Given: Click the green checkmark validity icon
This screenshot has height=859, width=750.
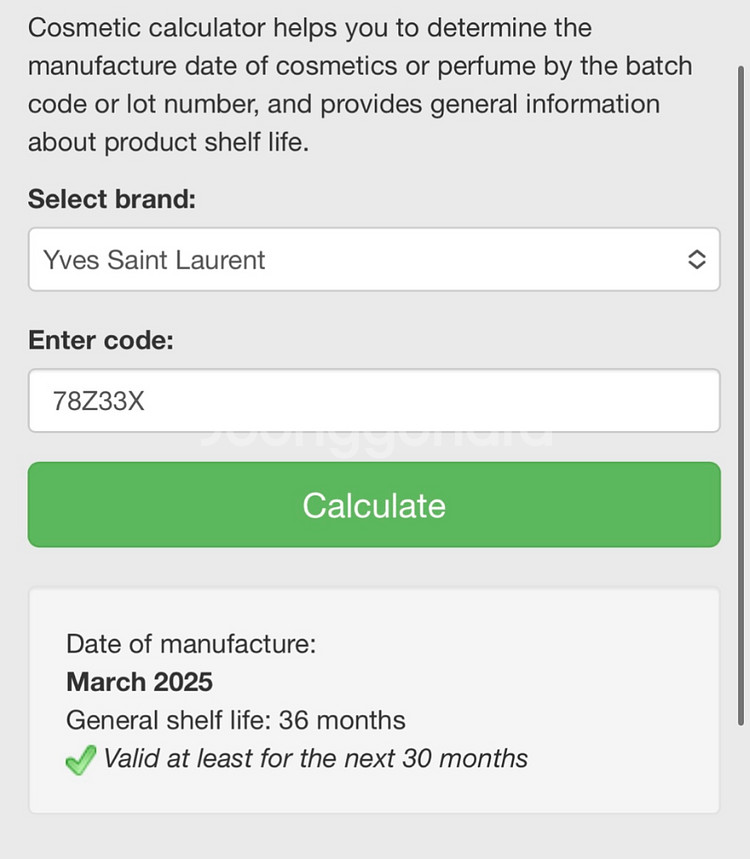Looking at the screenshot, I should click(81, 760).
